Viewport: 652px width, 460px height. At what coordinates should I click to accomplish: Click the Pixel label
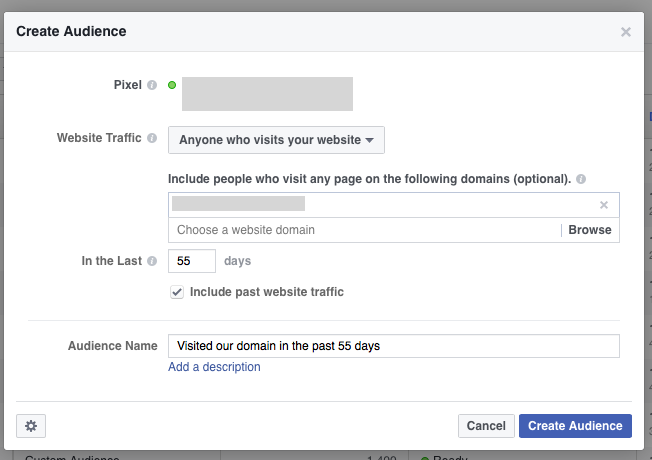click(128, 85)
